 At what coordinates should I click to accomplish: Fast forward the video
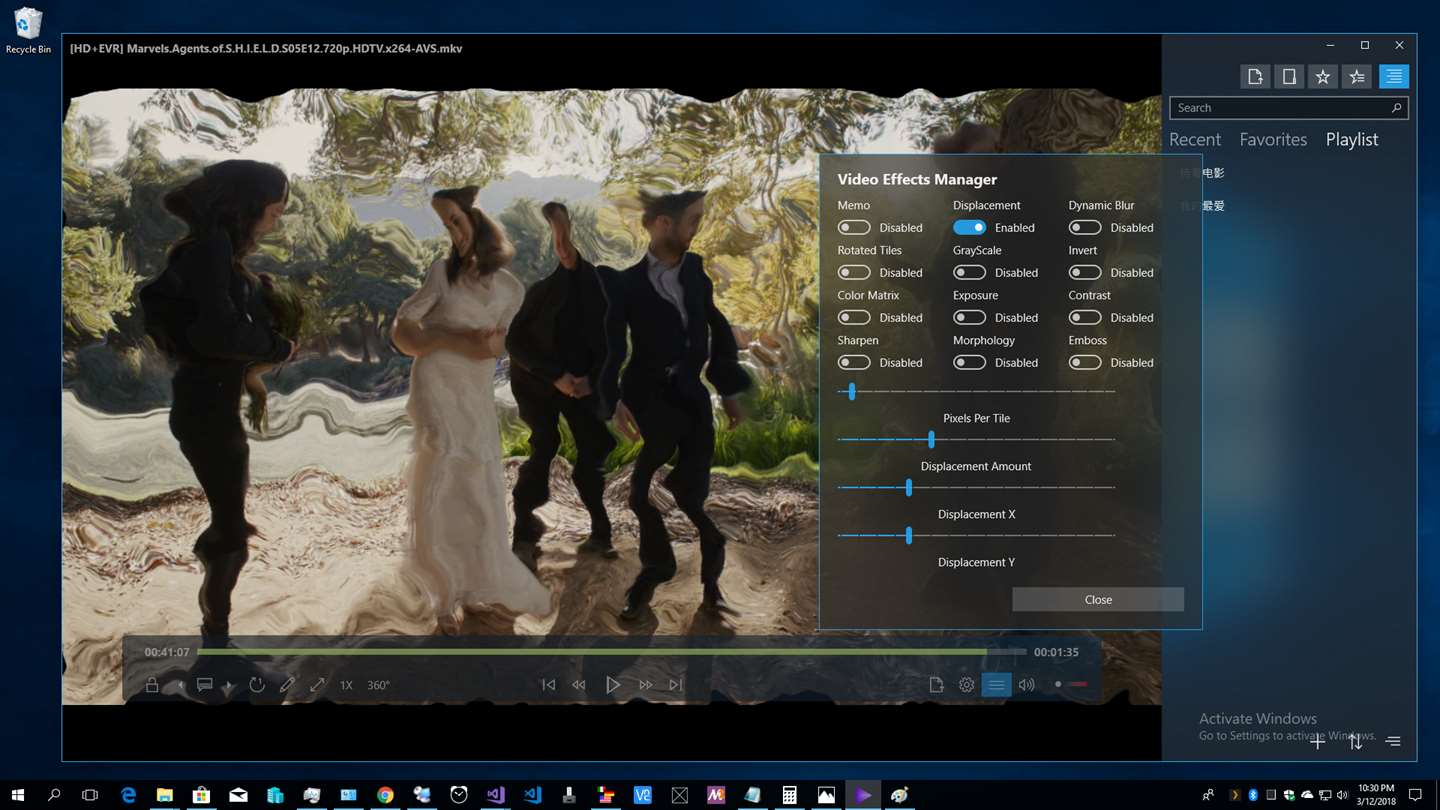pos(646,685)
